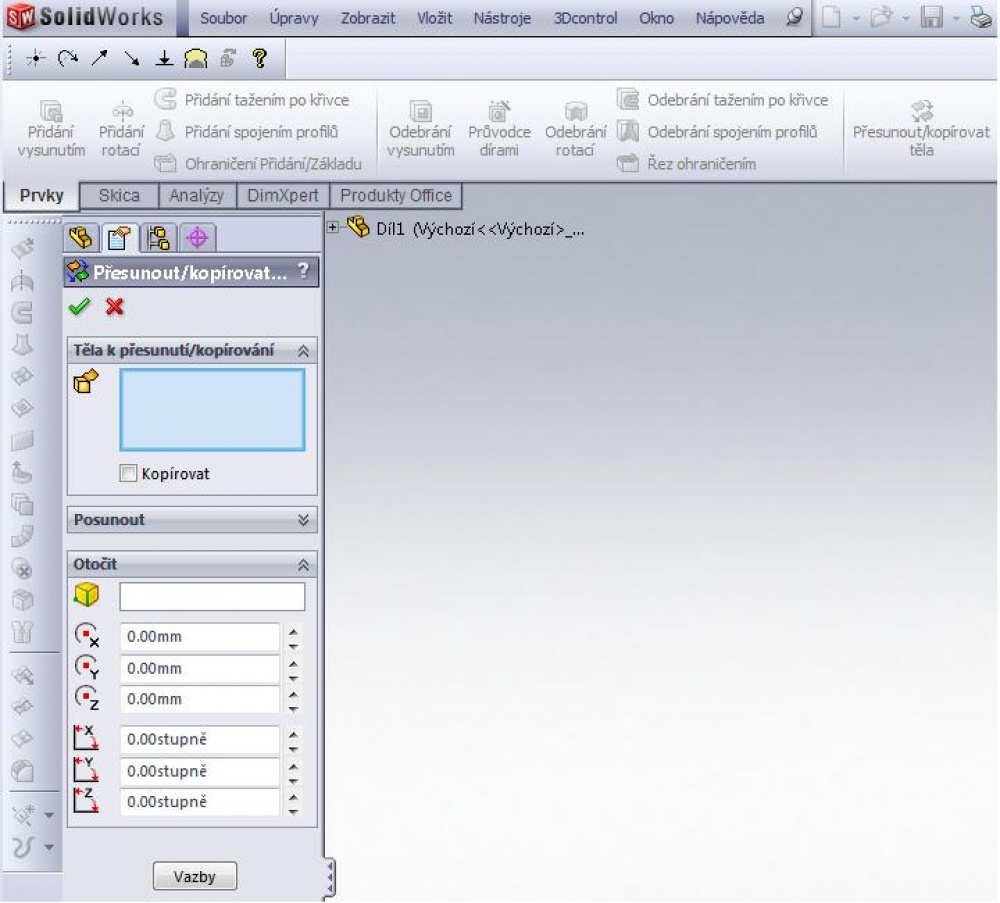This screenshot has height=903, width=1000.
Task: Click the green checkmark to confirm
Action: pyautogui.click(x=79, y=307)
